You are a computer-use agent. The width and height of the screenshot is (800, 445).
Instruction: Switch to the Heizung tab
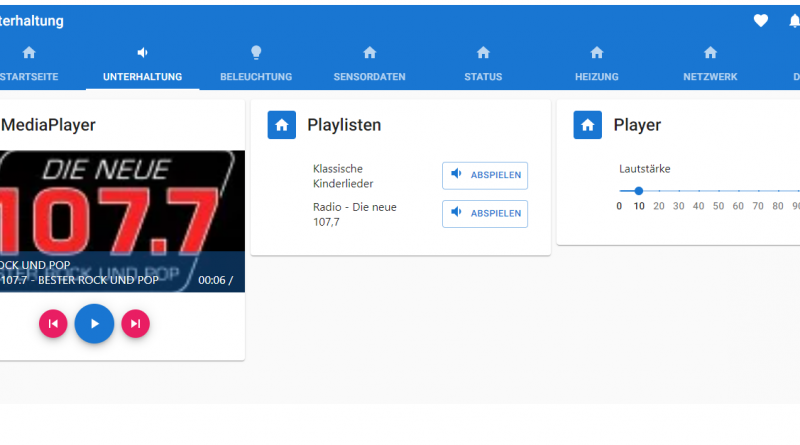[x=597, y=64]
